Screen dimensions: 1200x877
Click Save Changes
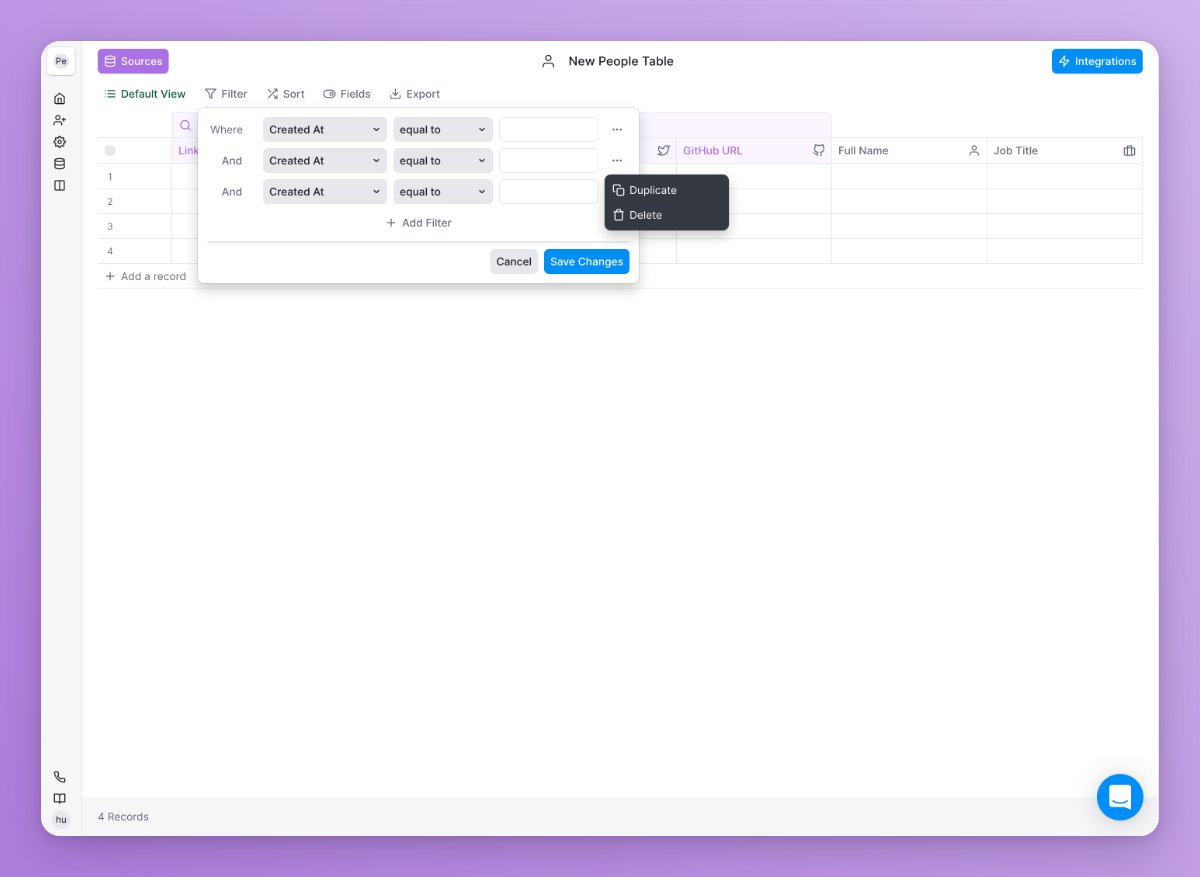tap(587, 262)
